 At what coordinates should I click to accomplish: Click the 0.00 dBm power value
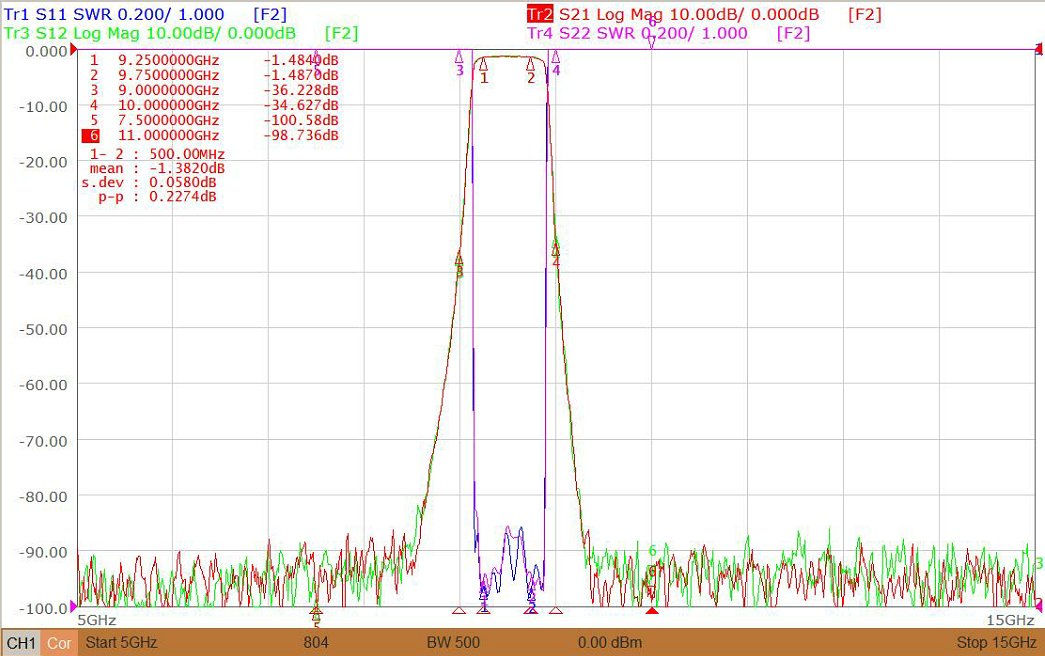click(x=610, y=643)
